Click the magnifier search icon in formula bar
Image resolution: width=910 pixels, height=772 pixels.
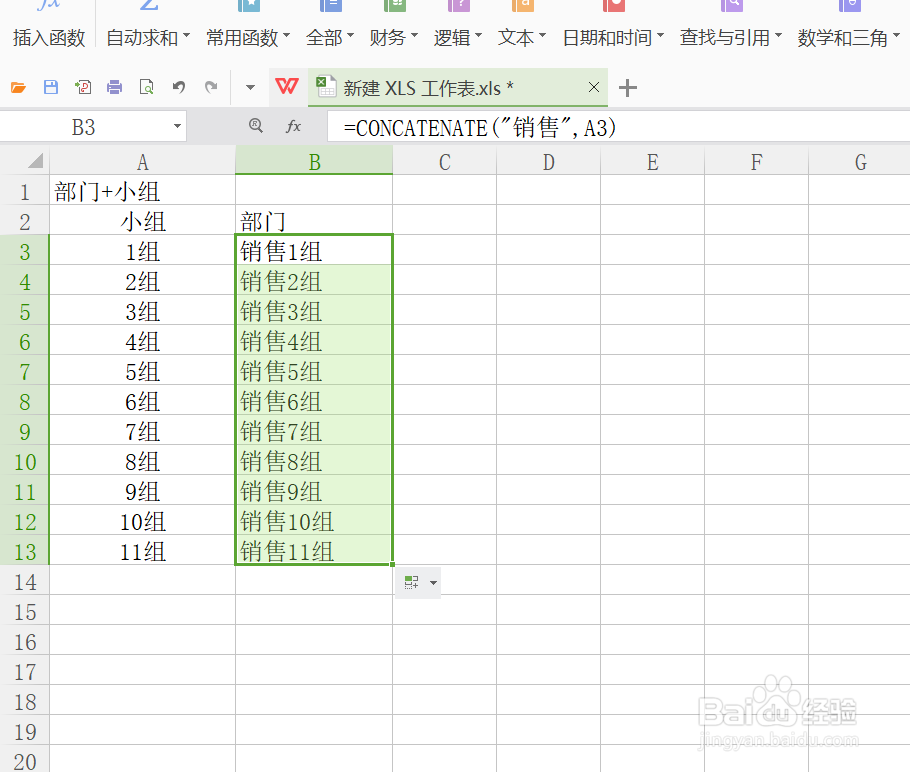point(256,127)
